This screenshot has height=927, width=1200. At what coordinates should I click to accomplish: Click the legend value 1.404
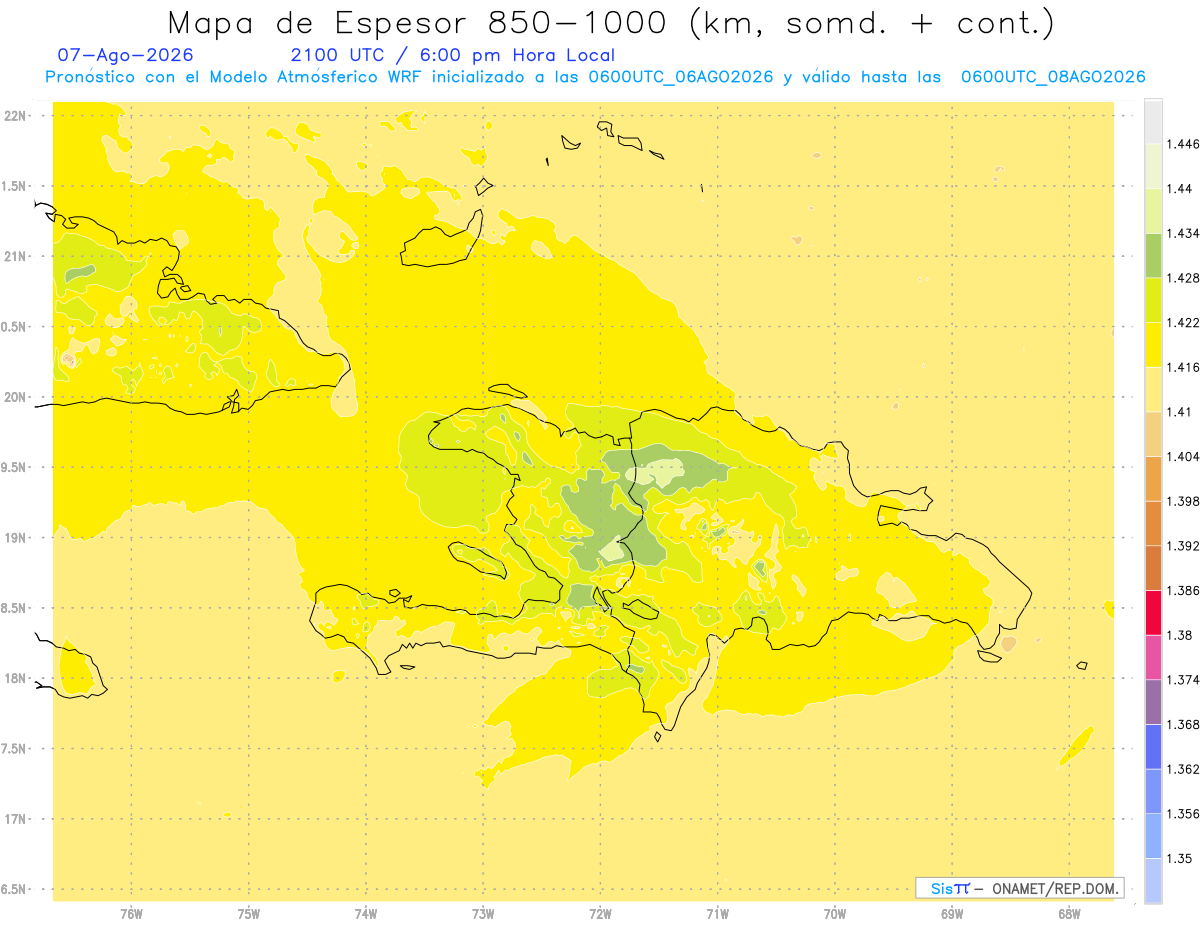tap(1184, 456)
